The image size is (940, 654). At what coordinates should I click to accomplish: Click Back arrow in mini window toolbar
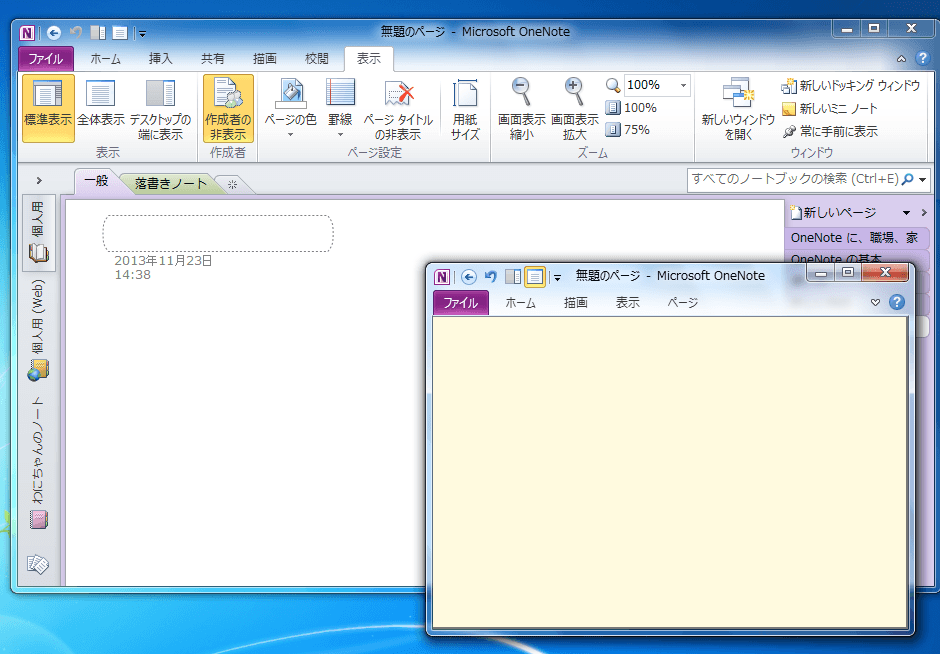pos(469,276)
